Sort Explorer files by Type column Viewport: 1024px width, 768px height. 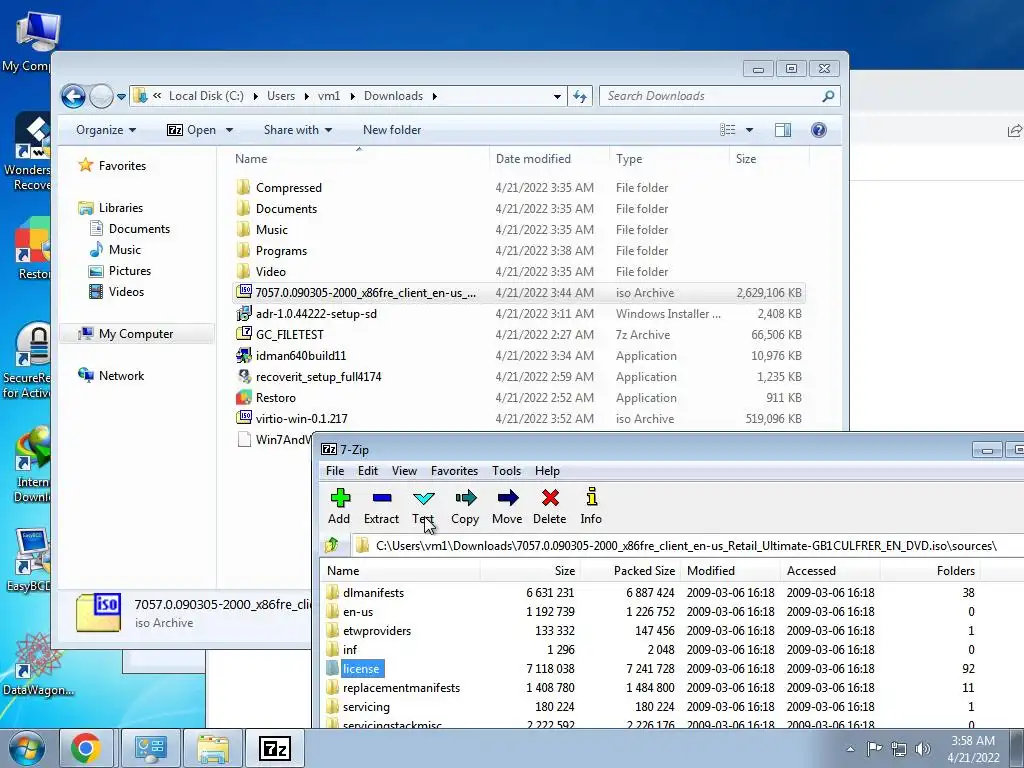tap(669, 159)
